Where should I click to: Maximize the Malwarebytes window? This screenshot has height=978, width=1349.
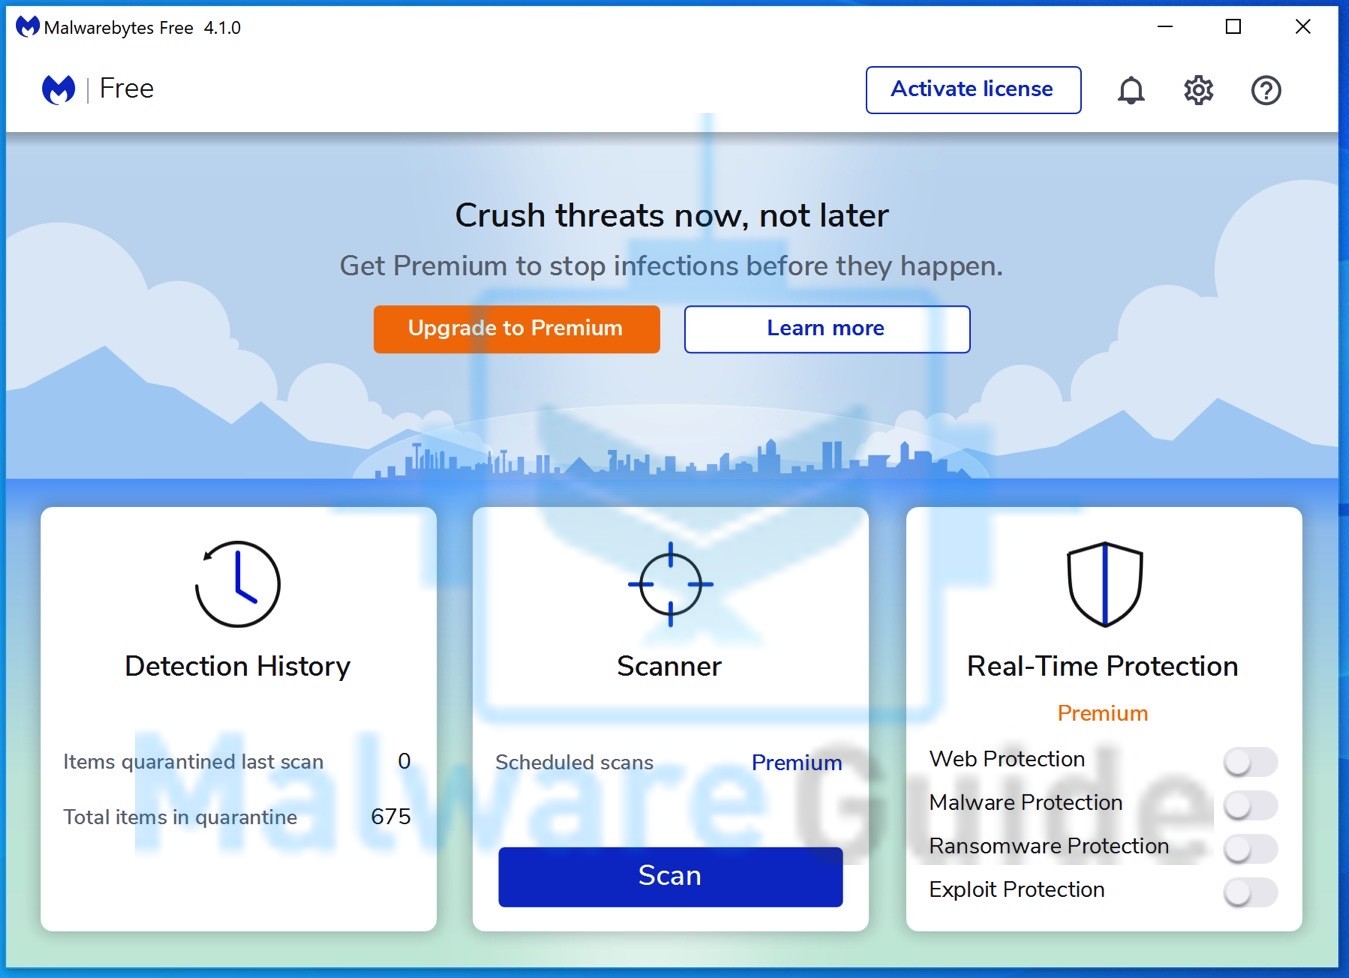click(x=1233, y=27)
